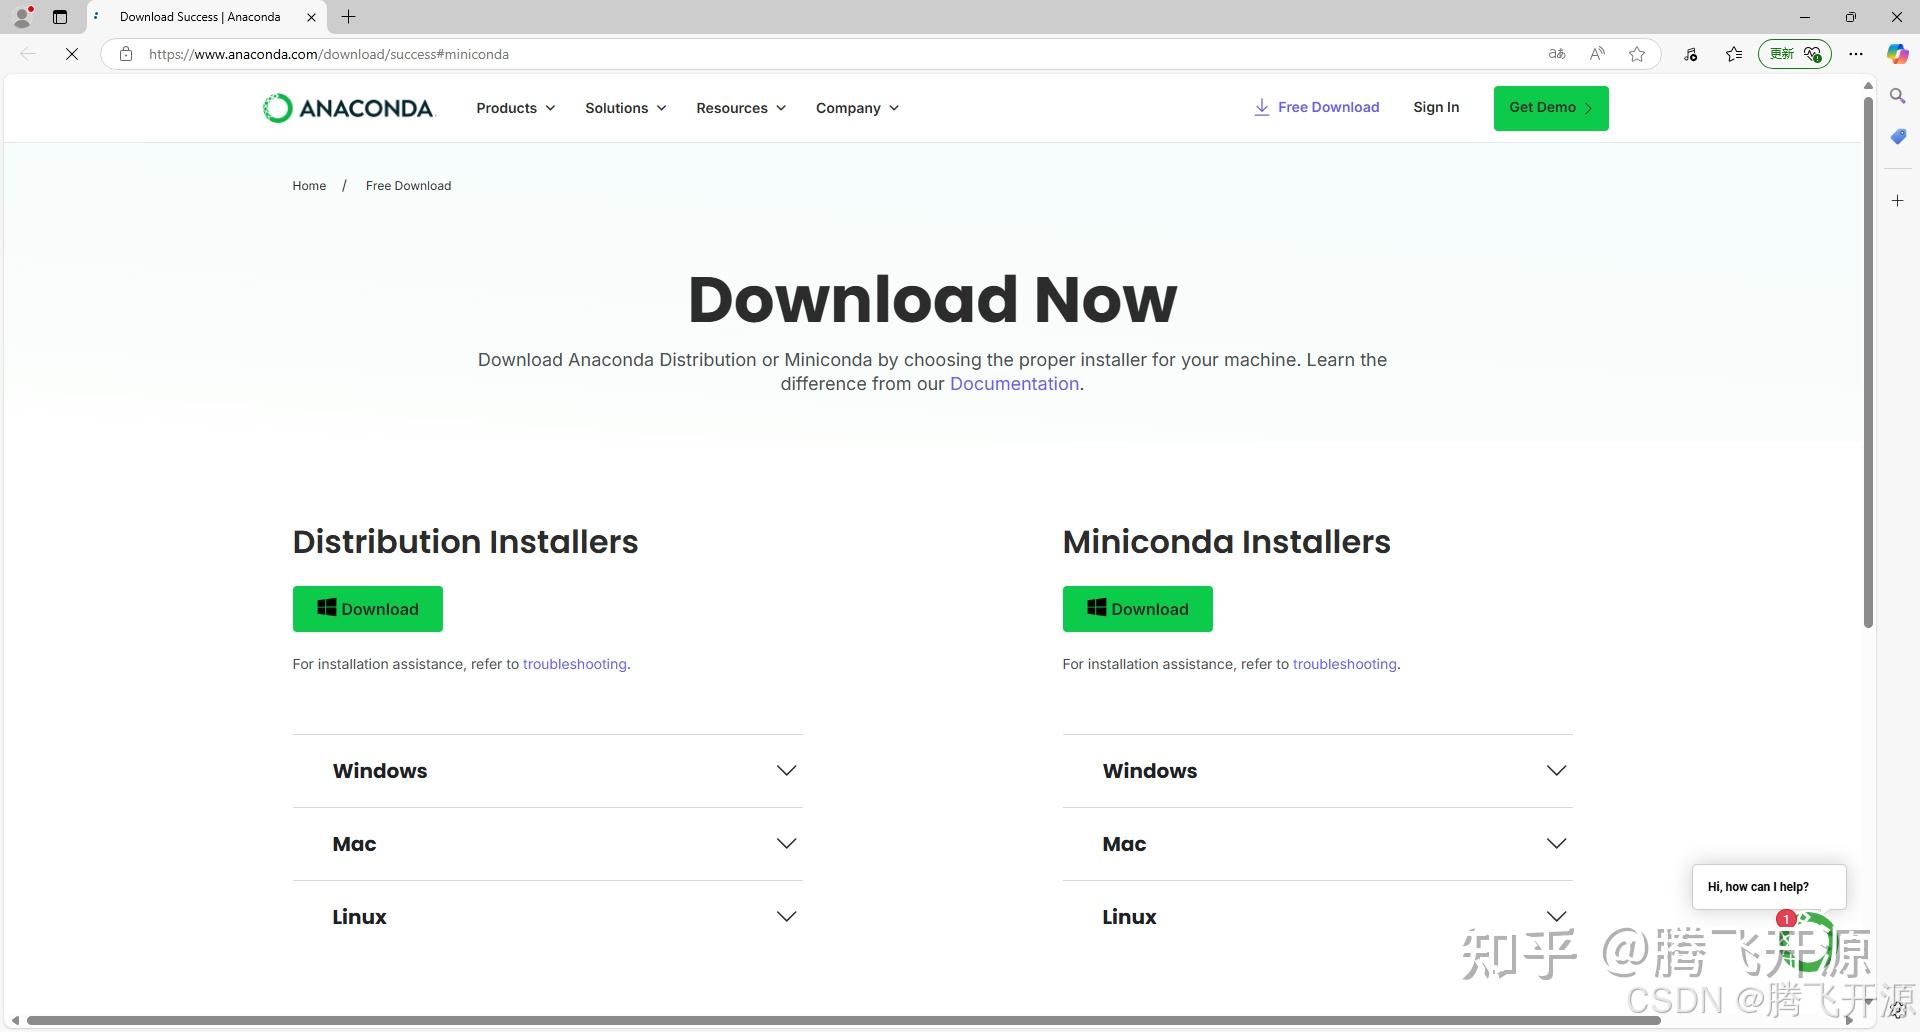The height and width of the screenshot is (1032, 1920).
Task: Open the Solutions dropdown menu
Action: pos(626,108)
